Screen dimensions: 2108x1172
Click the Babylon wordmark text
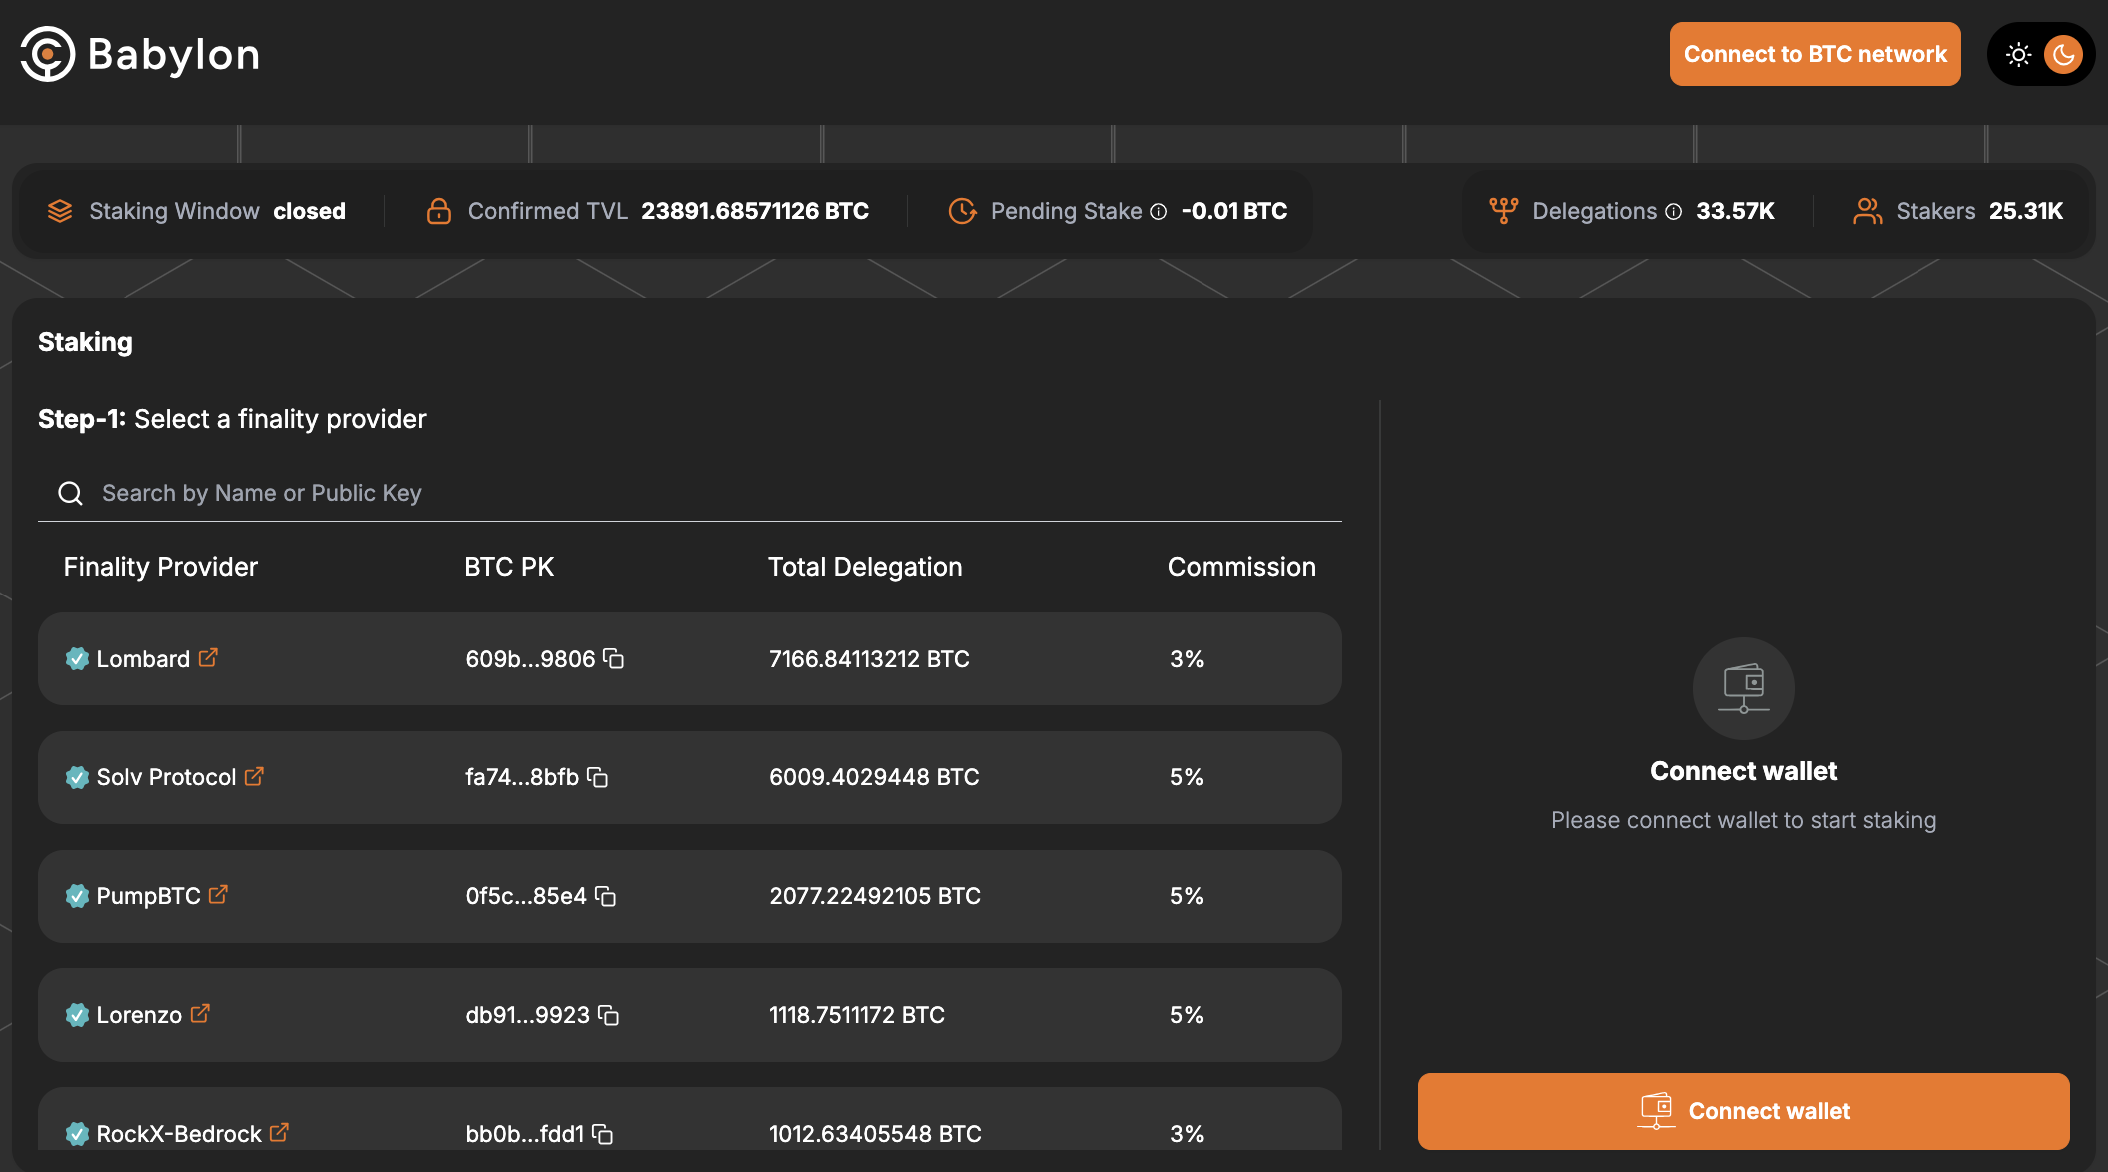click(x=174, y=55)
